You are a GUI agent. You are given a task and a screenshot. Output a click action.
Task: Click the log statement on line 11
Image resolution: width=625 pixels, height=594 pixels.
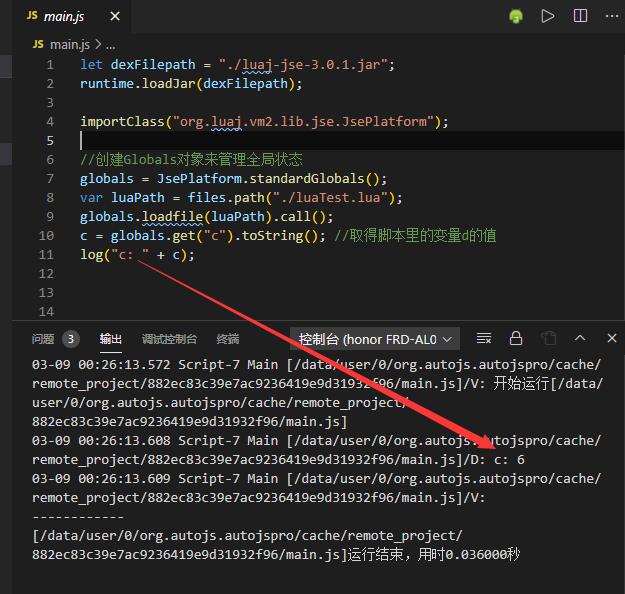138,255
